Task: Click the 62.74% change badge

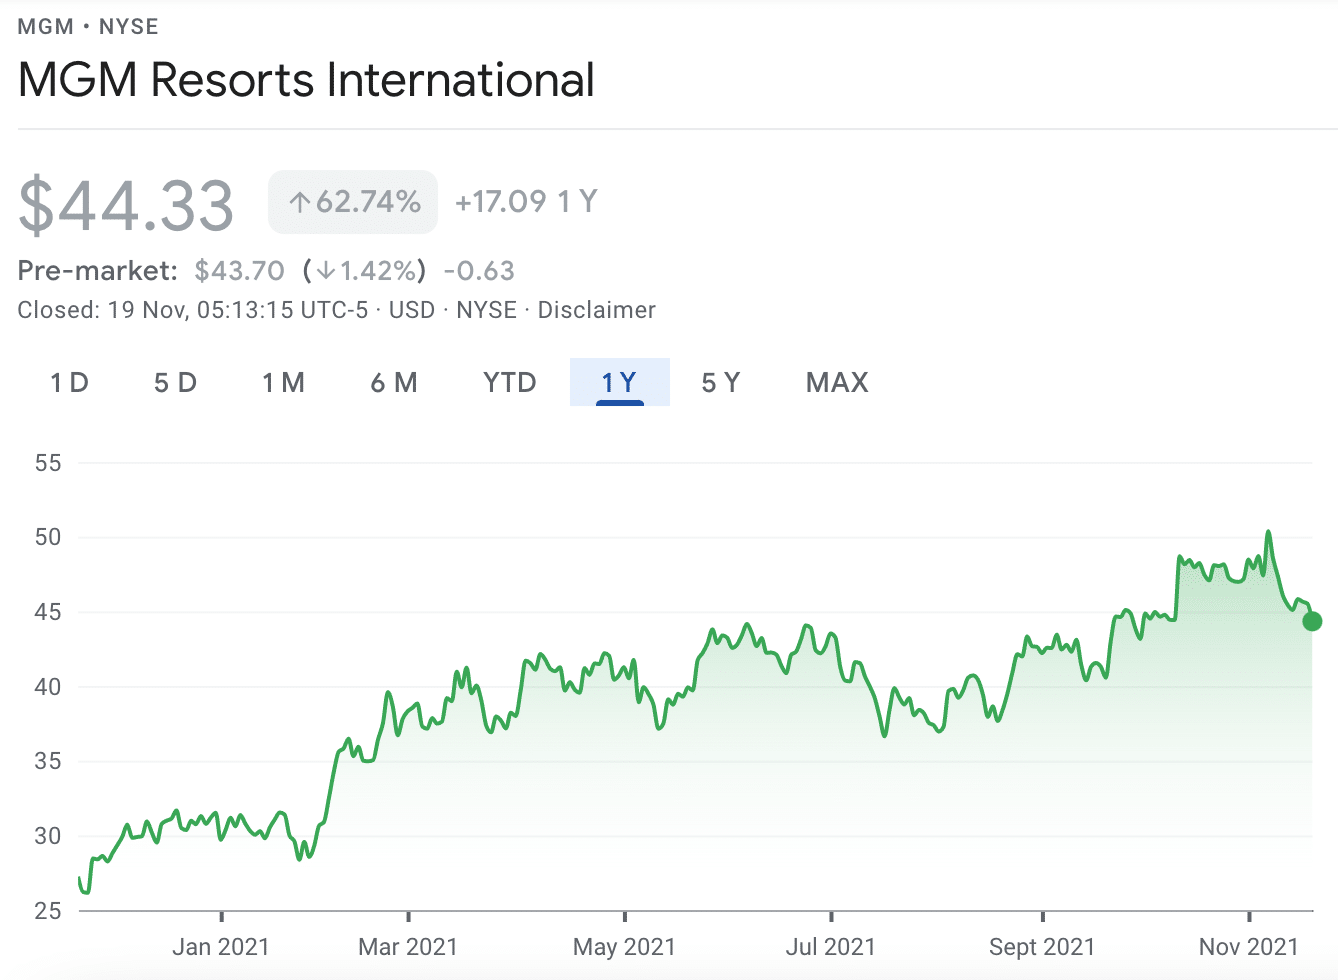Action: (353, 202)
